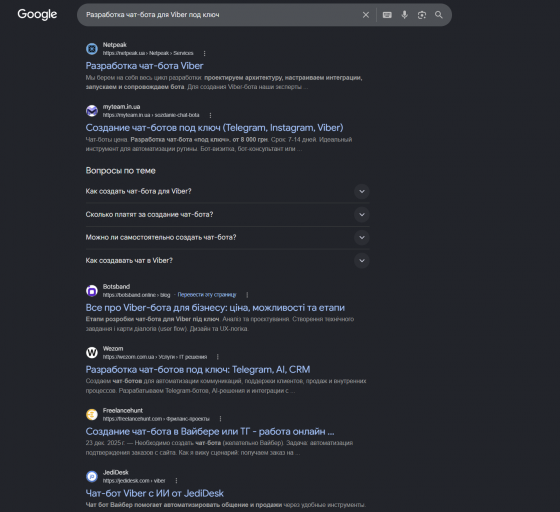Expand 'Как создать чат-бота для Viber?' chevron
560x512 pixels.
(362, 191)
